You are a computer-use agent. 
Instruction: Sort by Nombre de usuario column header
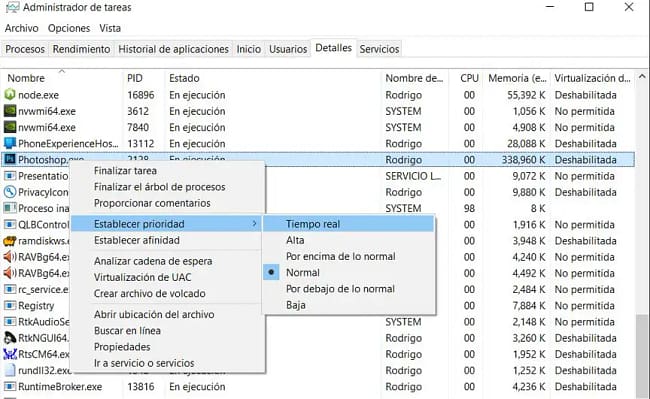tap(415, 78)
